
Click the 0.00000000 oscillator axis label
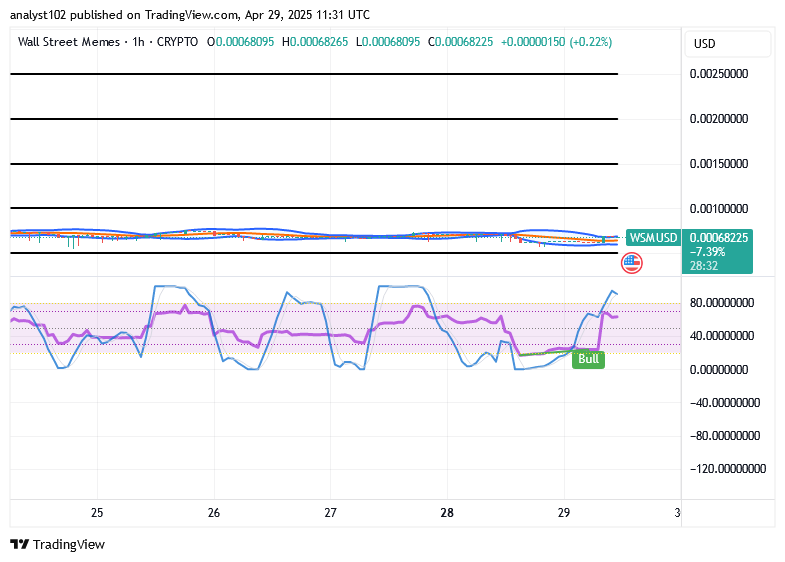(x=719, y=370)
